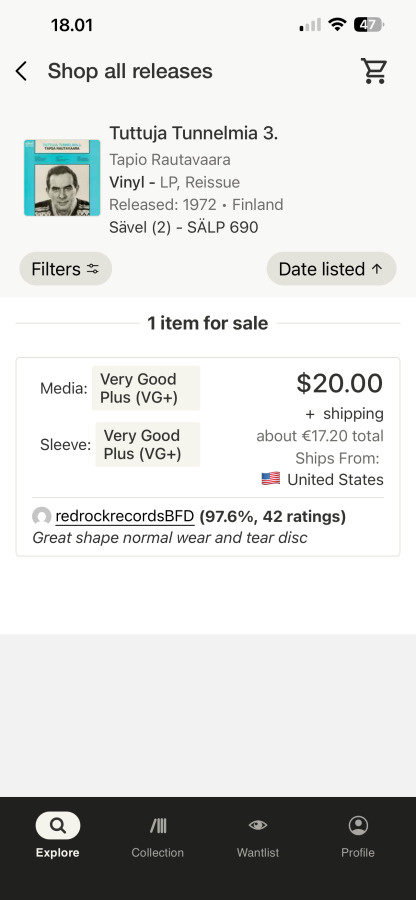The image size is (416, 900).
Task: Tap the Tapio Rautavaara artist name
Action: (170, 160)
